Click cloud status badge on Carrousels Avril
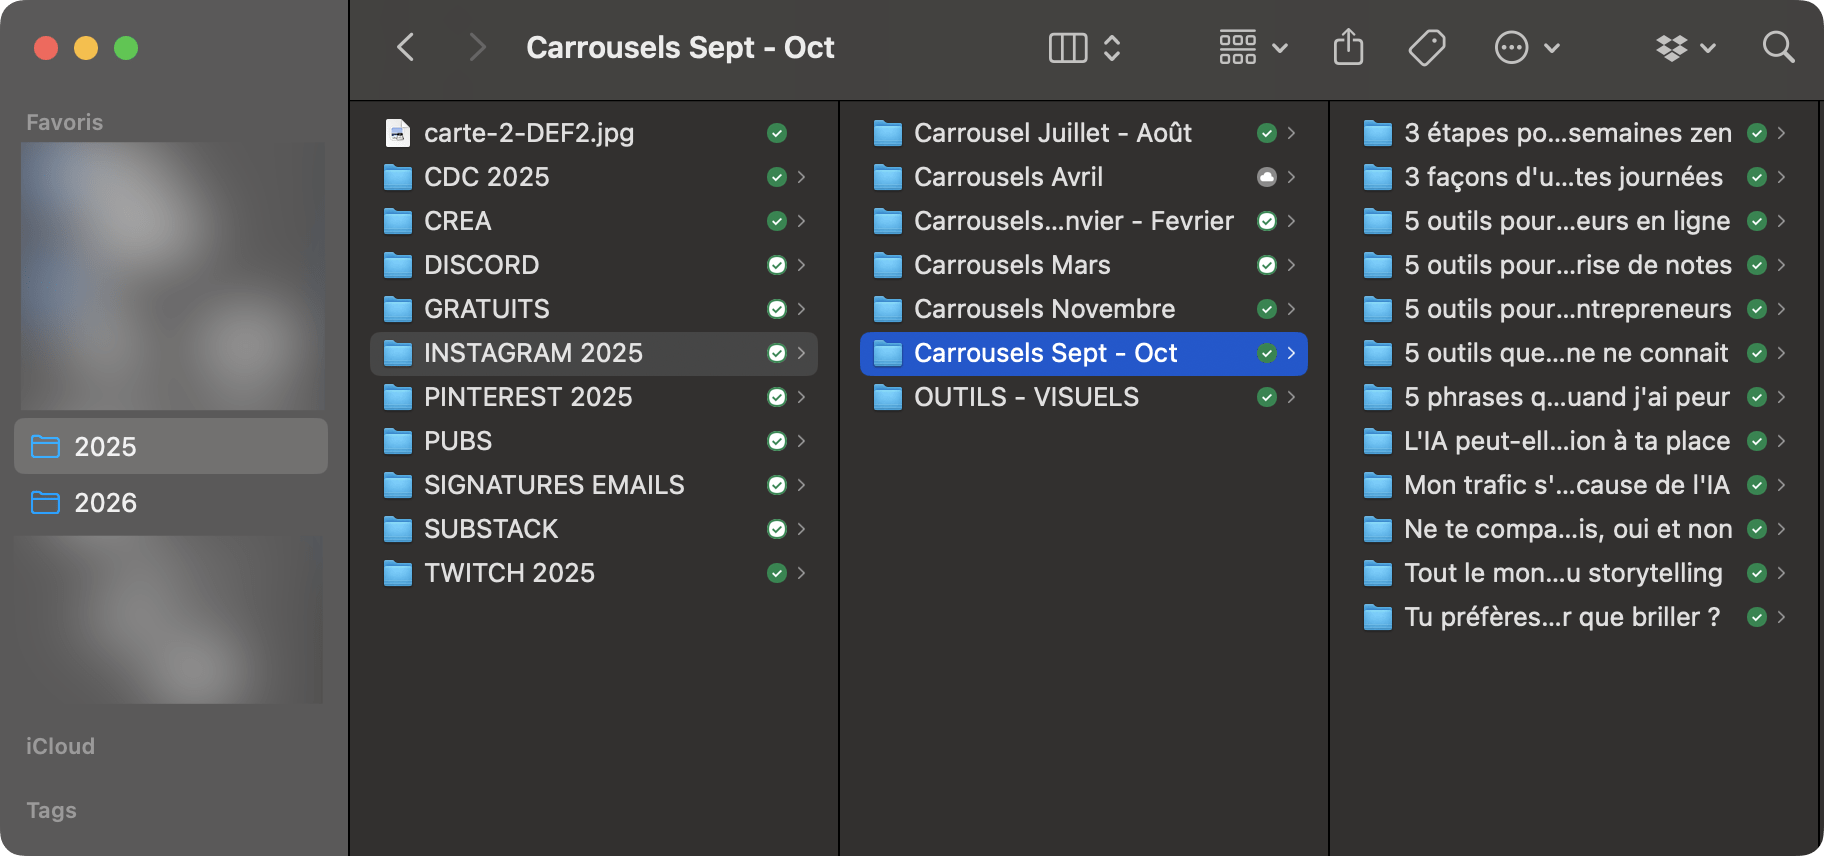This screenshot has width=1824, height=856. pos(1266,177)
